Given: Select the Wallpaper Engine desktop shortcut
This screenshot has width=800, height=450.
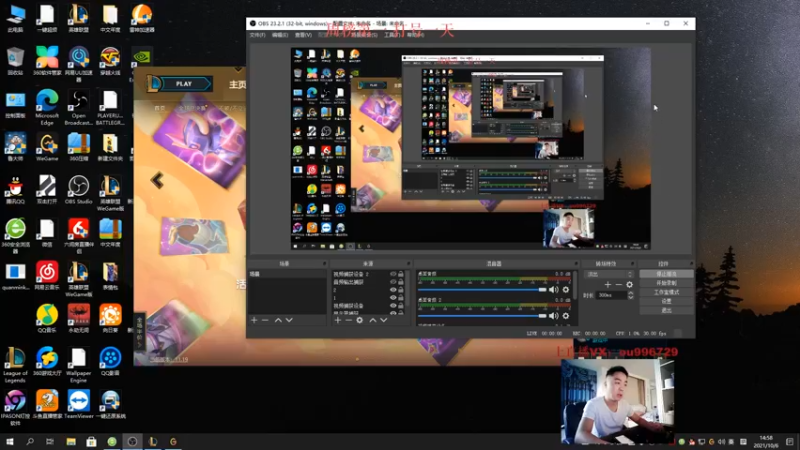Looking at the screenshot, I should tap(79, 364).
